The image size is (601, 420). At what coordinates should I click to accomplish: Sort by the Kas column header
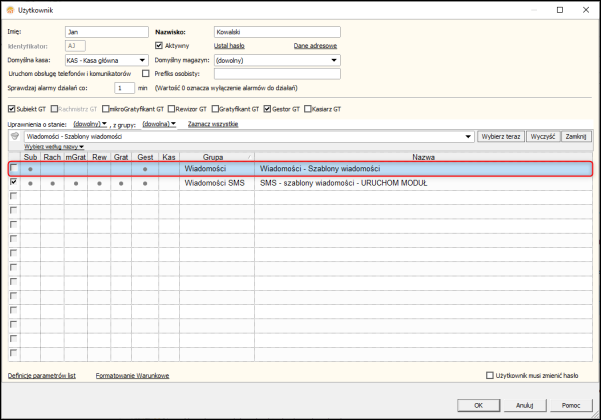[169, 157]
